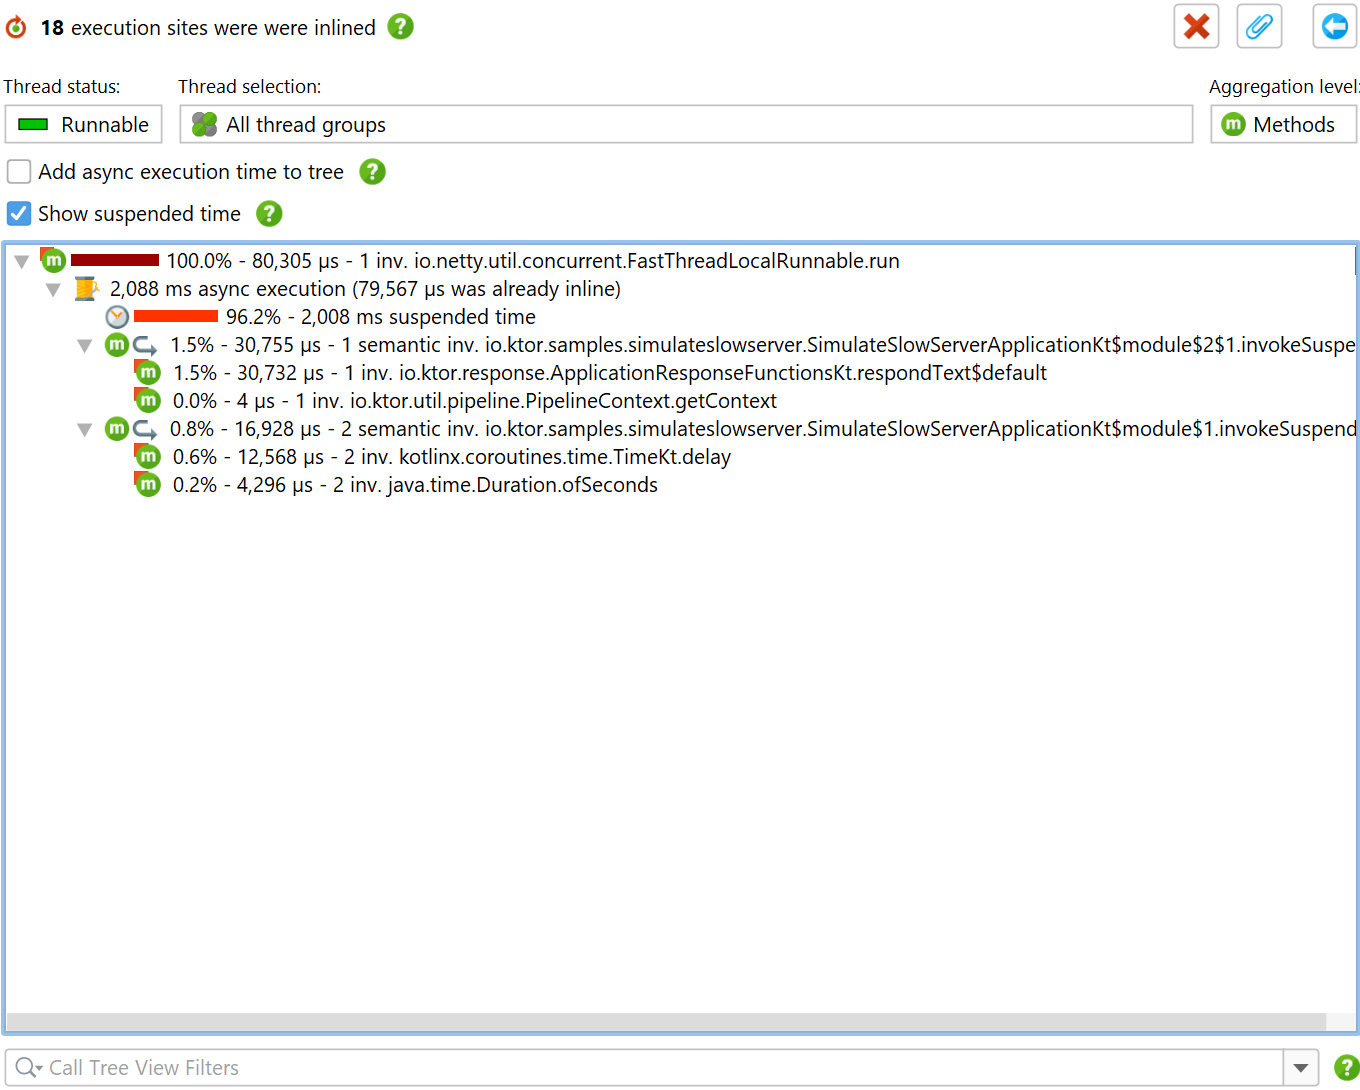Image resolution: width=1360 pixels, height=1090 pixels.
Task: Select the 96.2% suspended time row
Action: 381,317
